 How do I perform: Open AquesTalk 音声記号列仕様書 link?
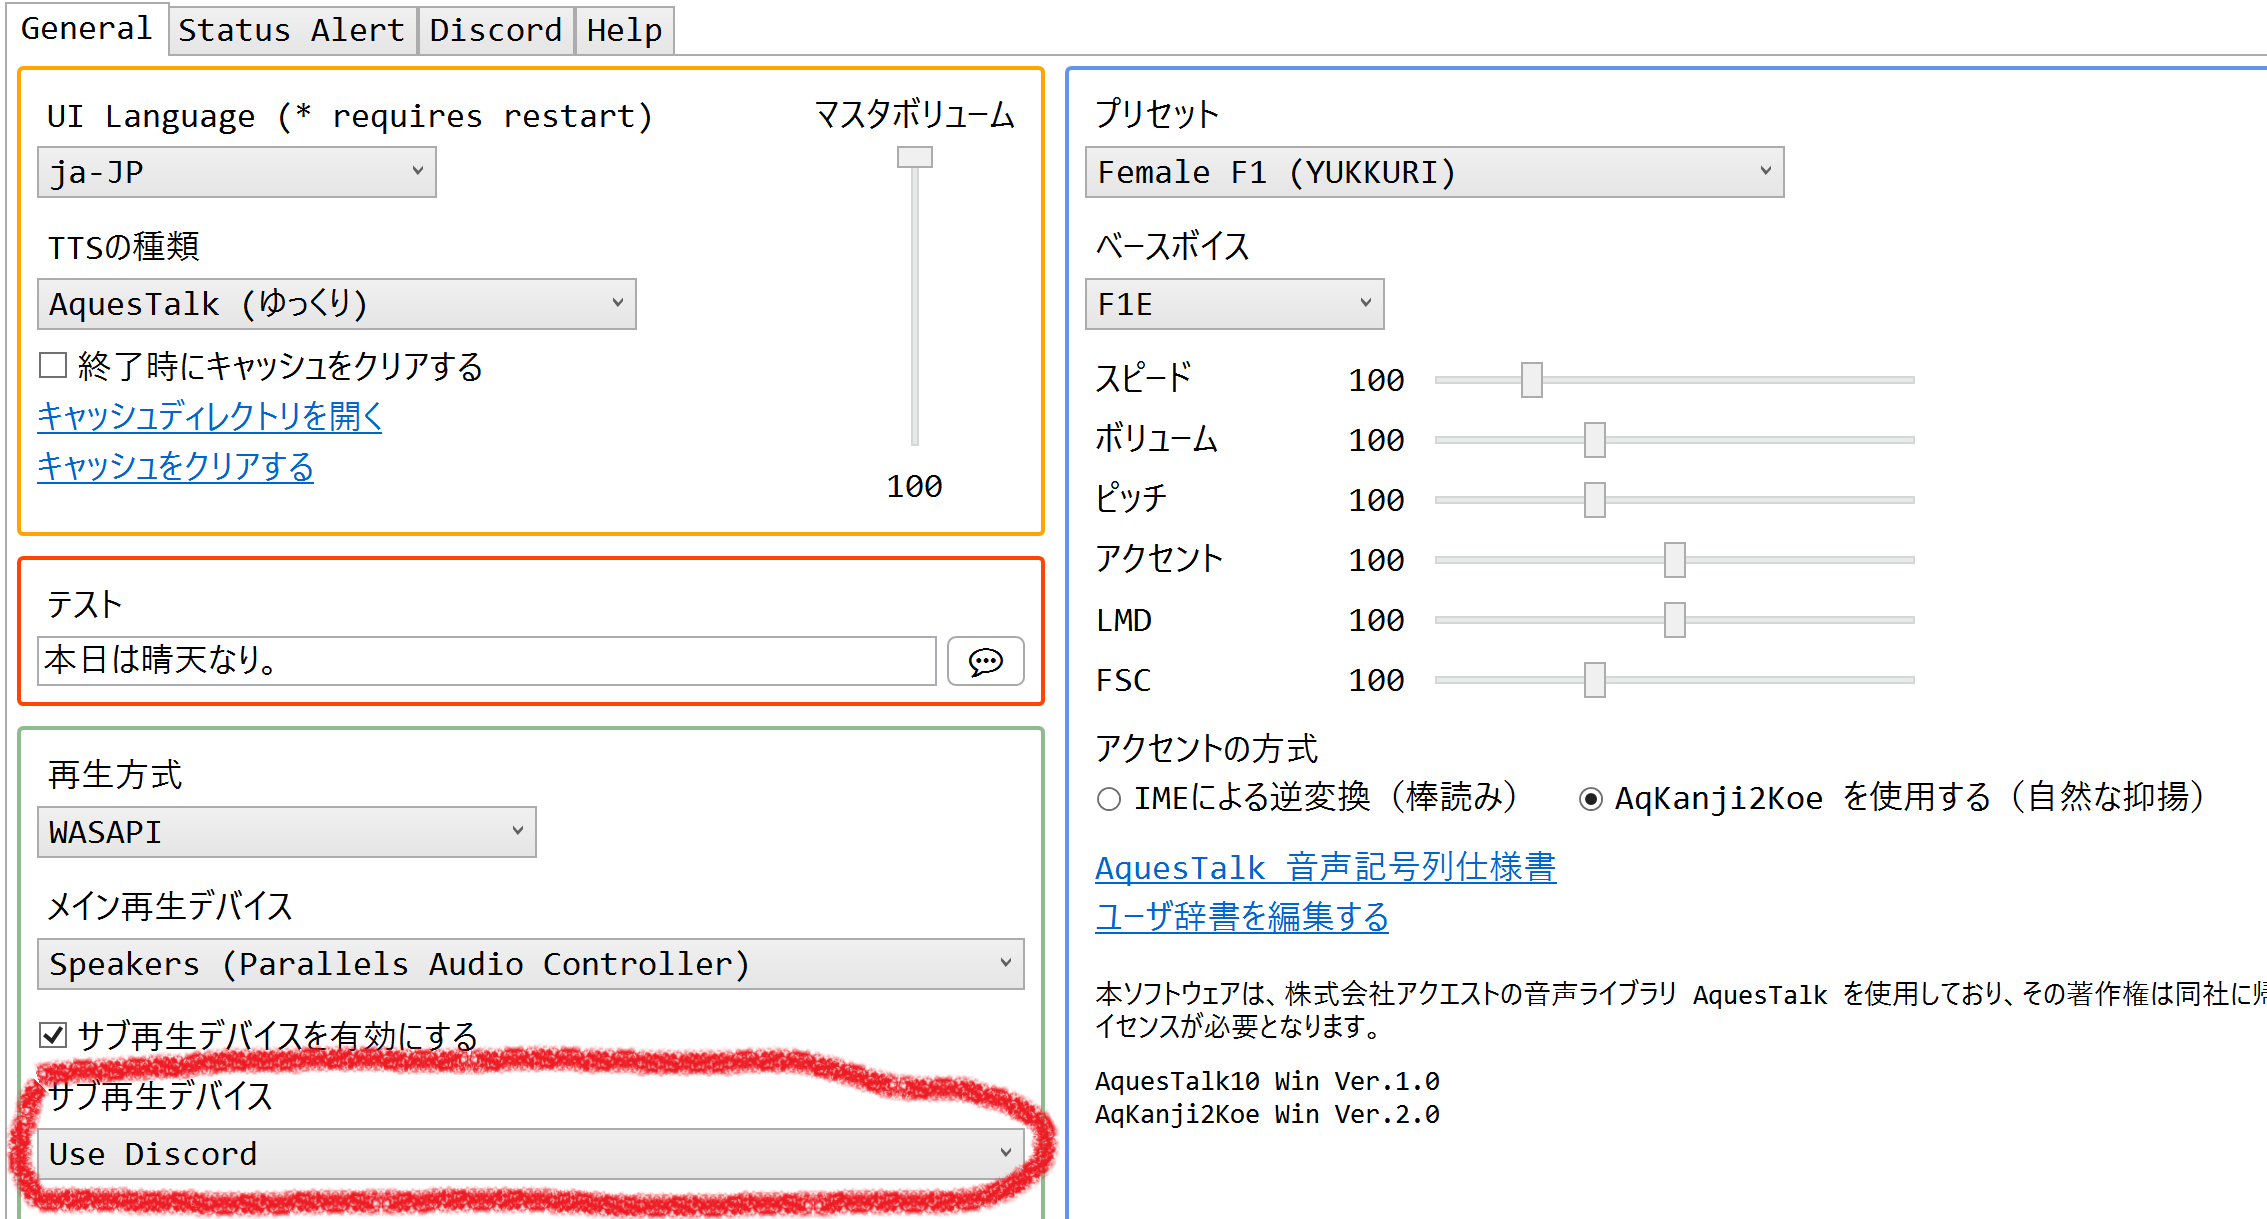(1326, 867)
